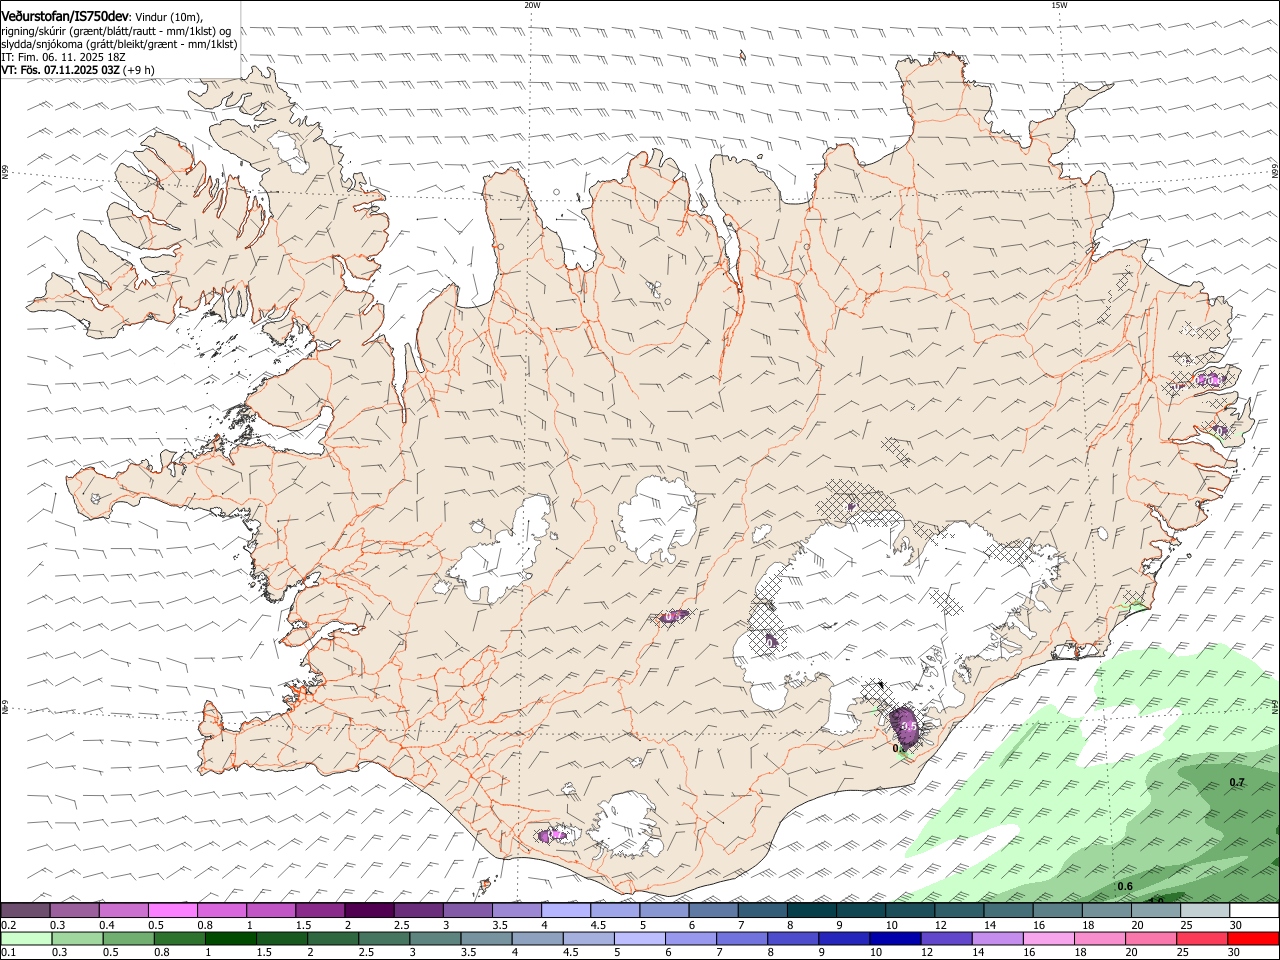1280x960 pixels.
Task: Click the upper legend swatch between 8 and 9
Action: [x=812, y=911]
